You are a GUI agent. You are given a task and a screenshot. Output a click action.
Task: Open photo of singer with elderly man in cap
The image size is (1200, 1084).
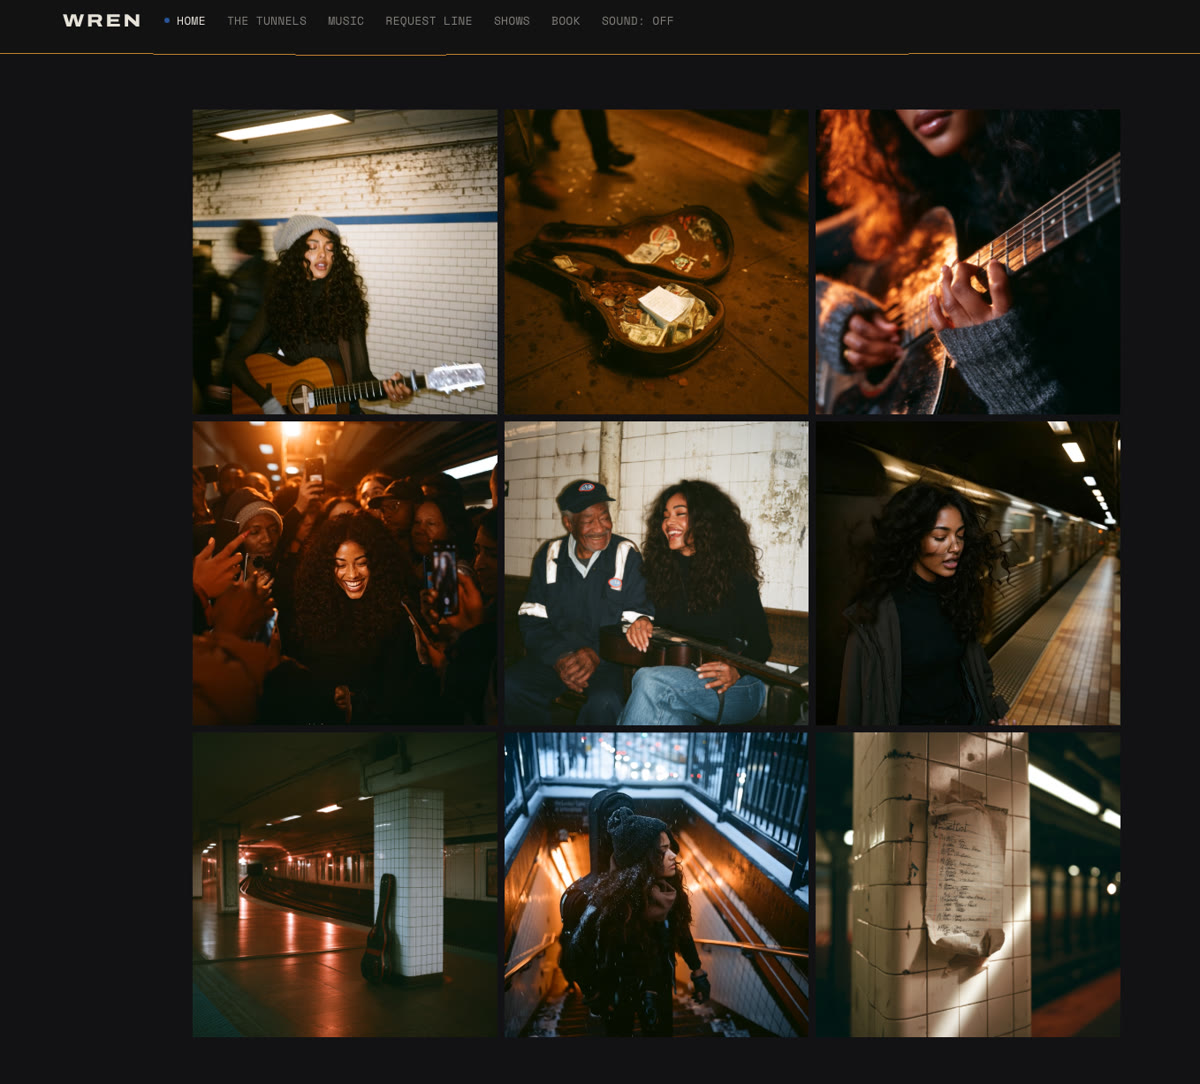pyautogui.click(x=657, y=573)
